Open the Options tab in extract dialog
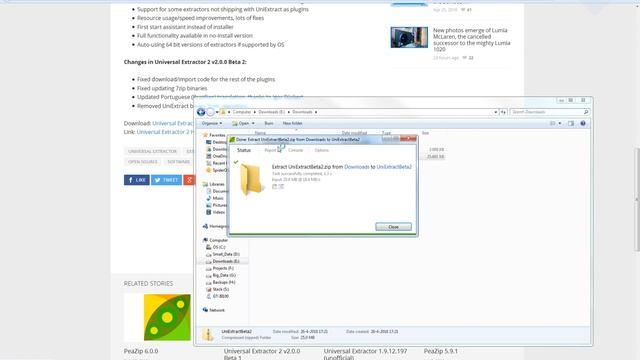This screenshot has width=640, height=360. point(322,150)
